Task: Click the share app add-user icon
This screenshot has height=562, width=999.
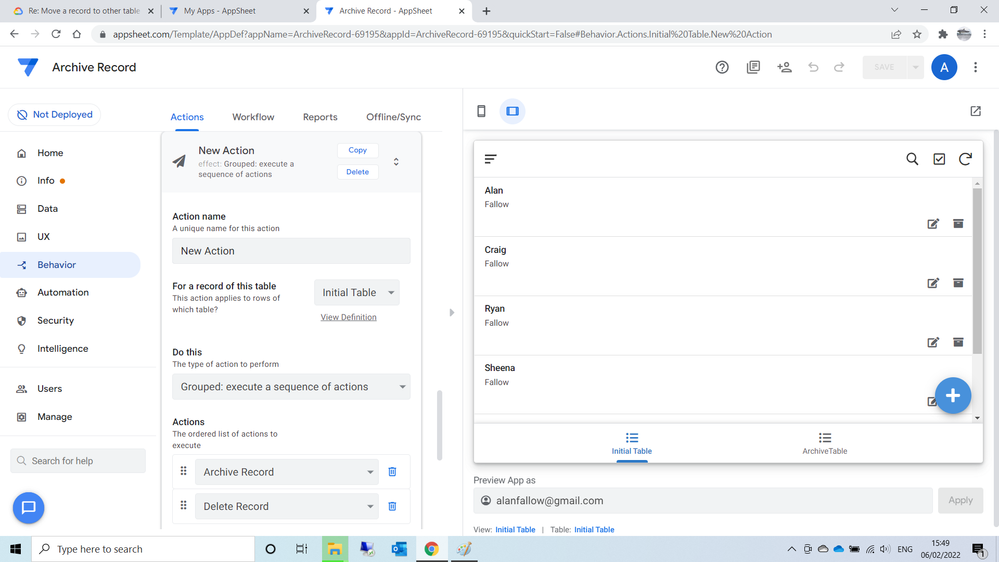Action: (x=784, y=67)
